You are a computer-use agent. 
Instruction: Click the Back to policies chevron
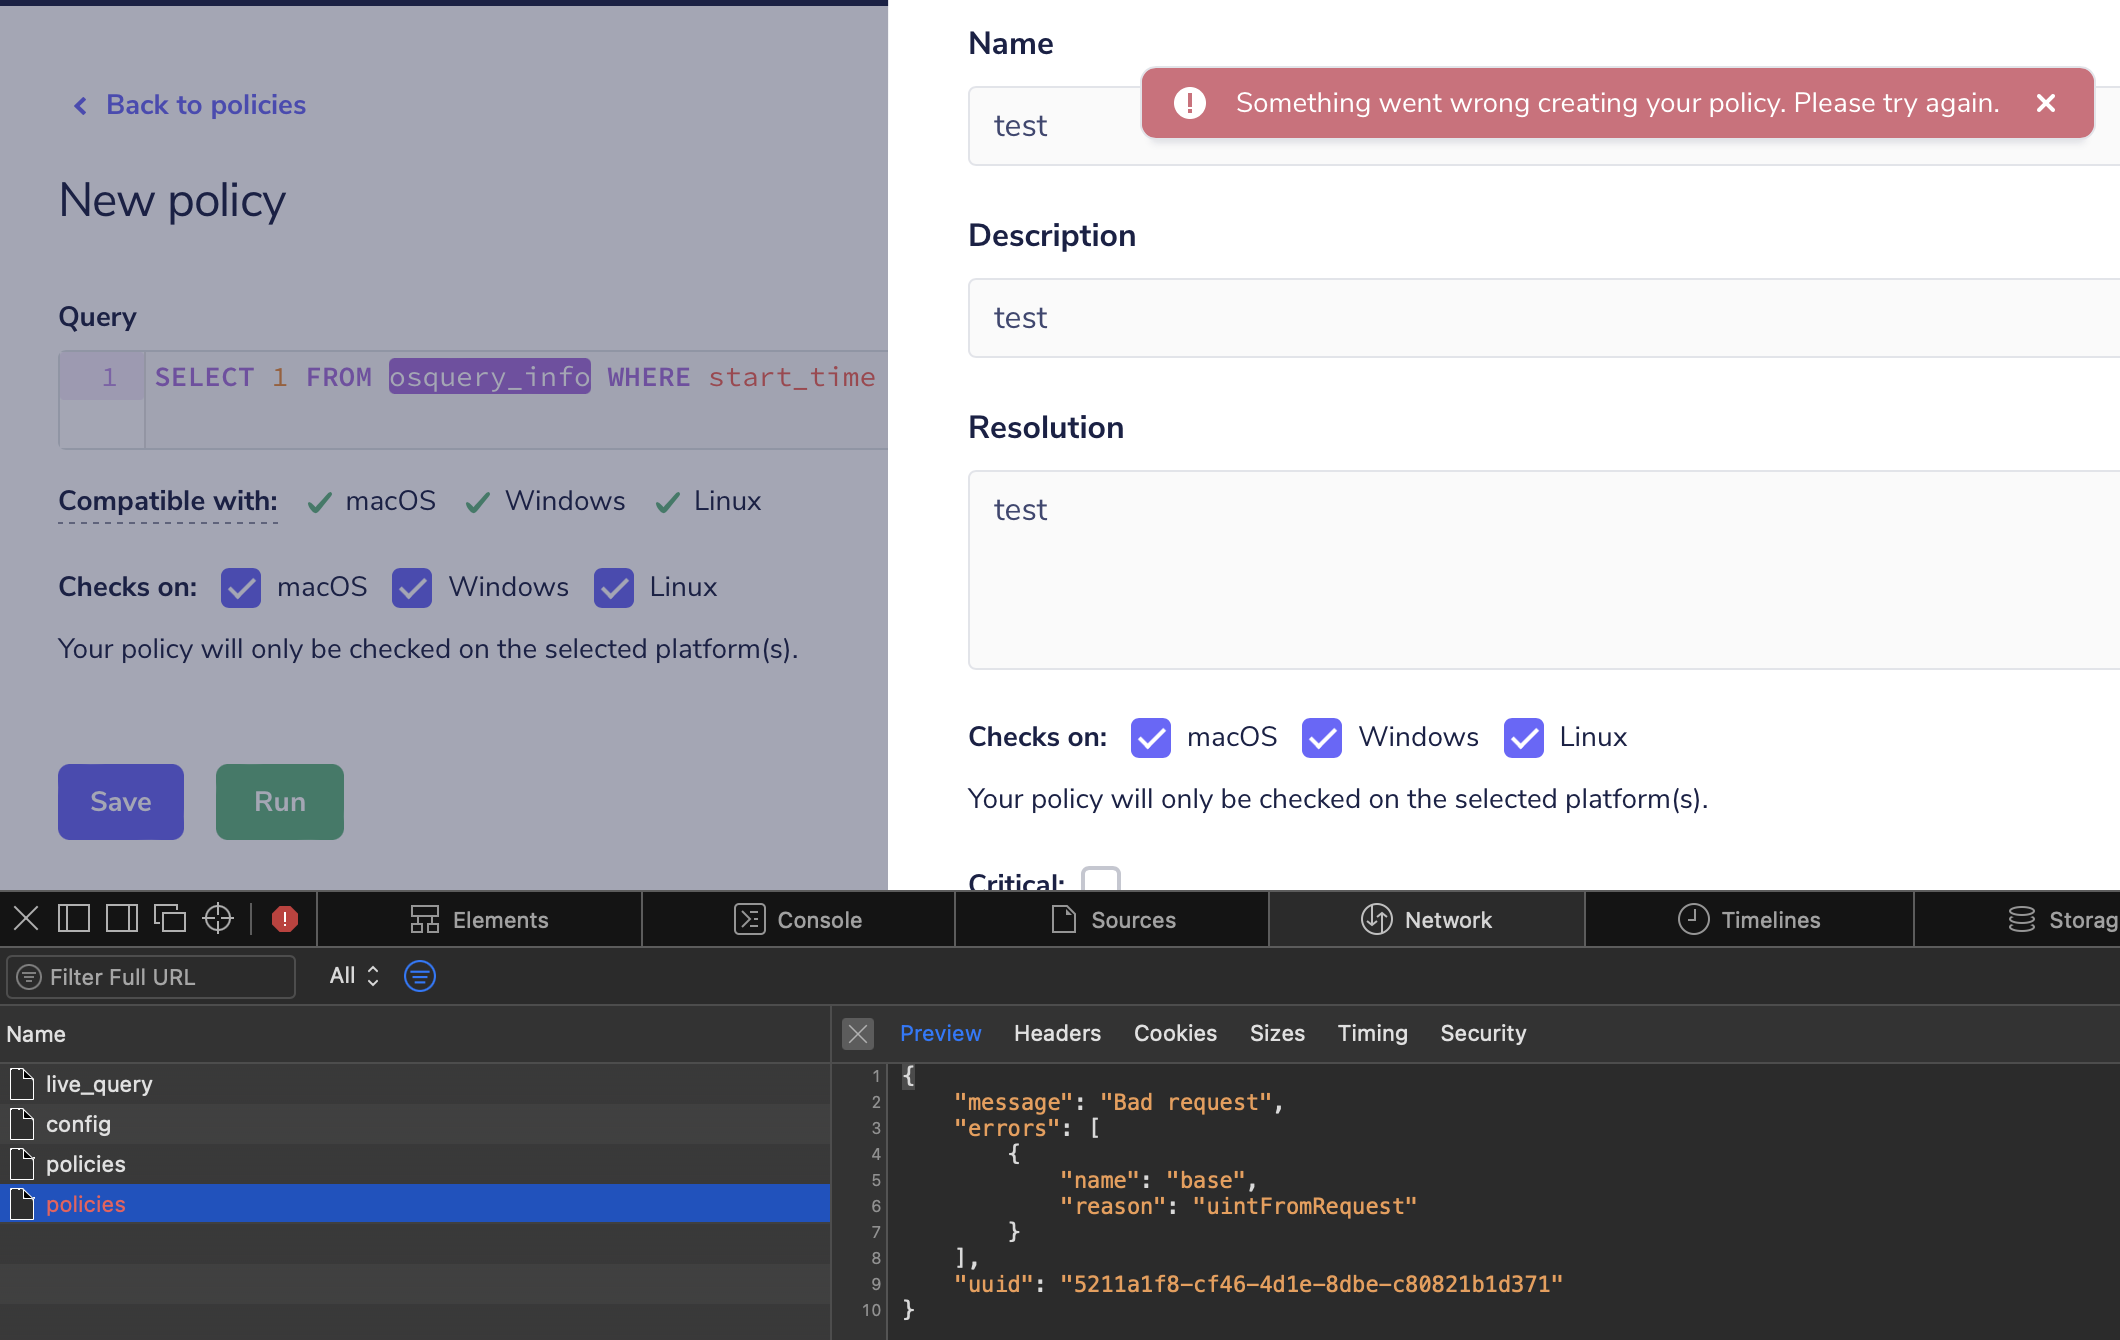click(81, 105)
